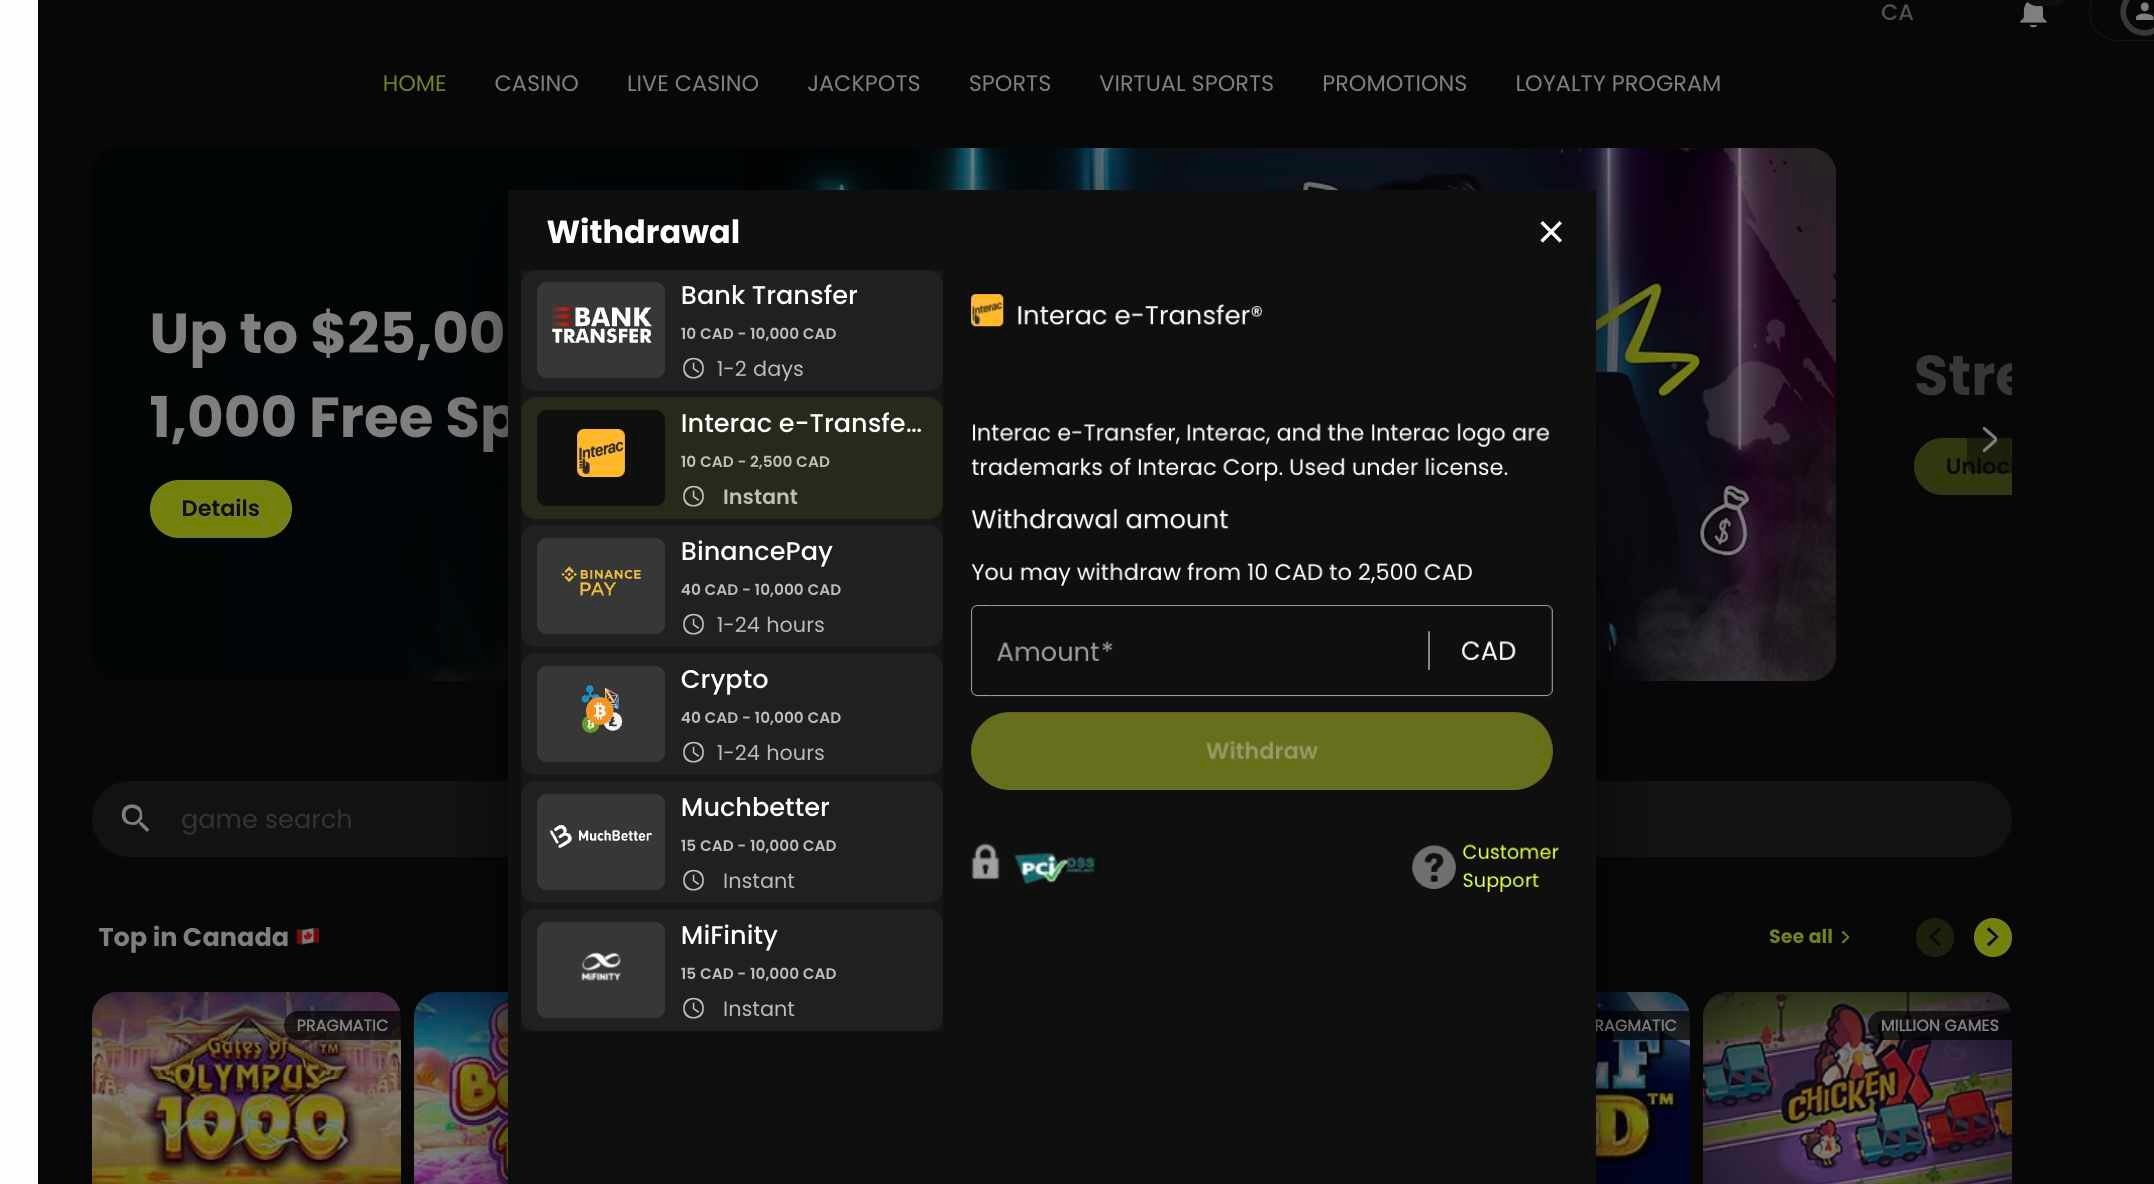
Task: Click the search magnifier icon
Action: point(137,818)
